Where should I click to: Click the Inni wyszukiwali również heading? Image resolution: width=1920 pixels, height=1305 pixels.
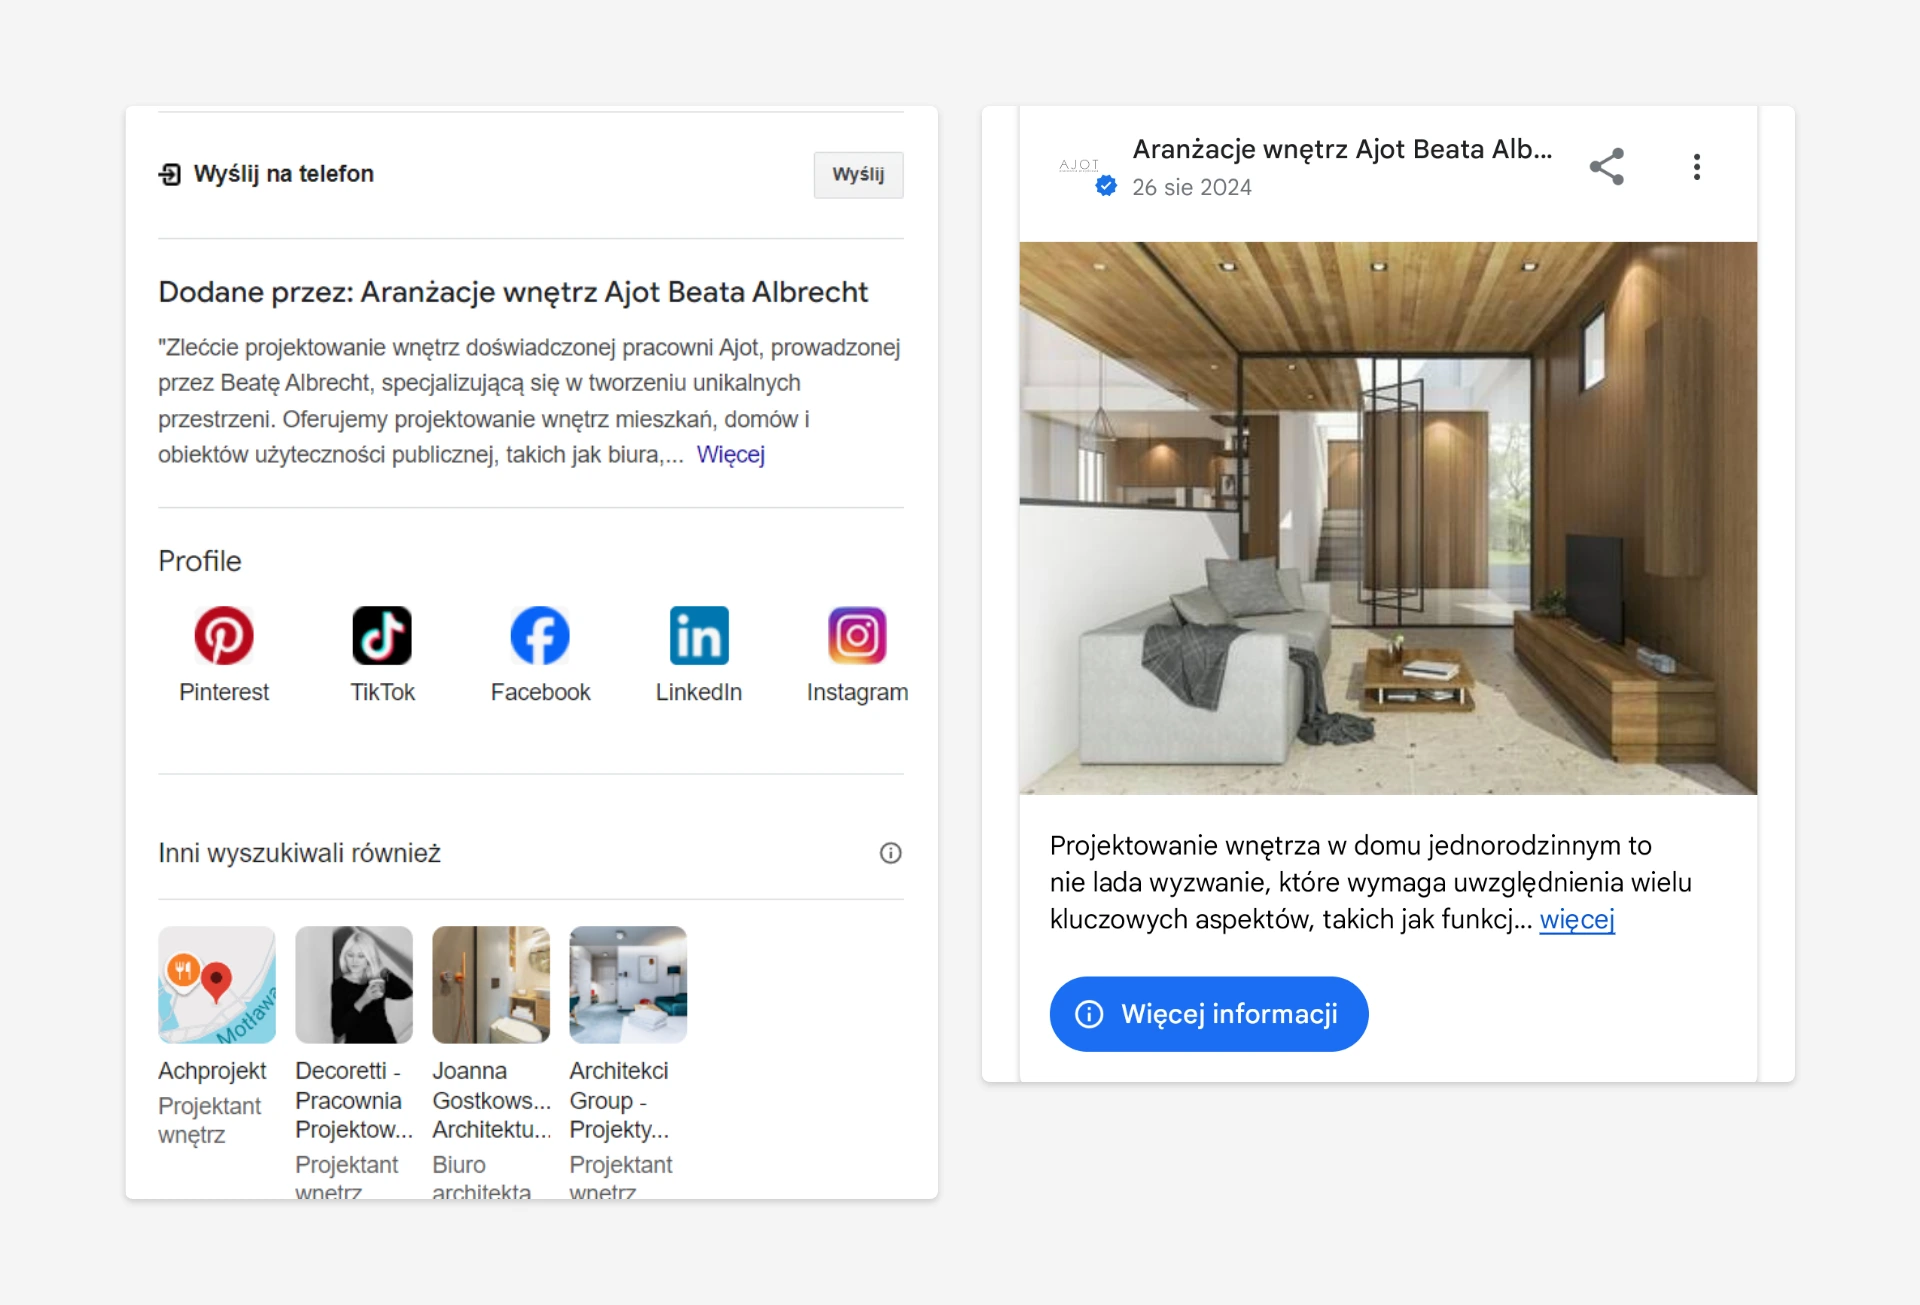[x=299, y=853]
